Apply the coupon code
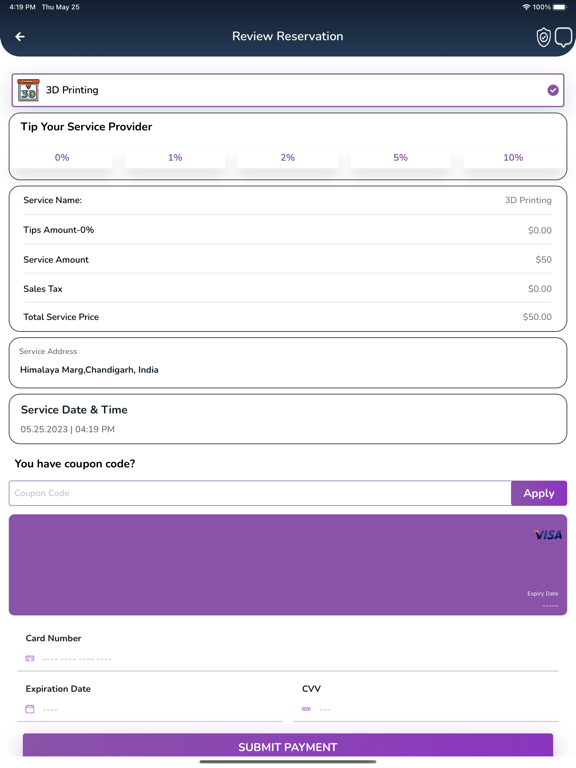 [x=539, y=493]
